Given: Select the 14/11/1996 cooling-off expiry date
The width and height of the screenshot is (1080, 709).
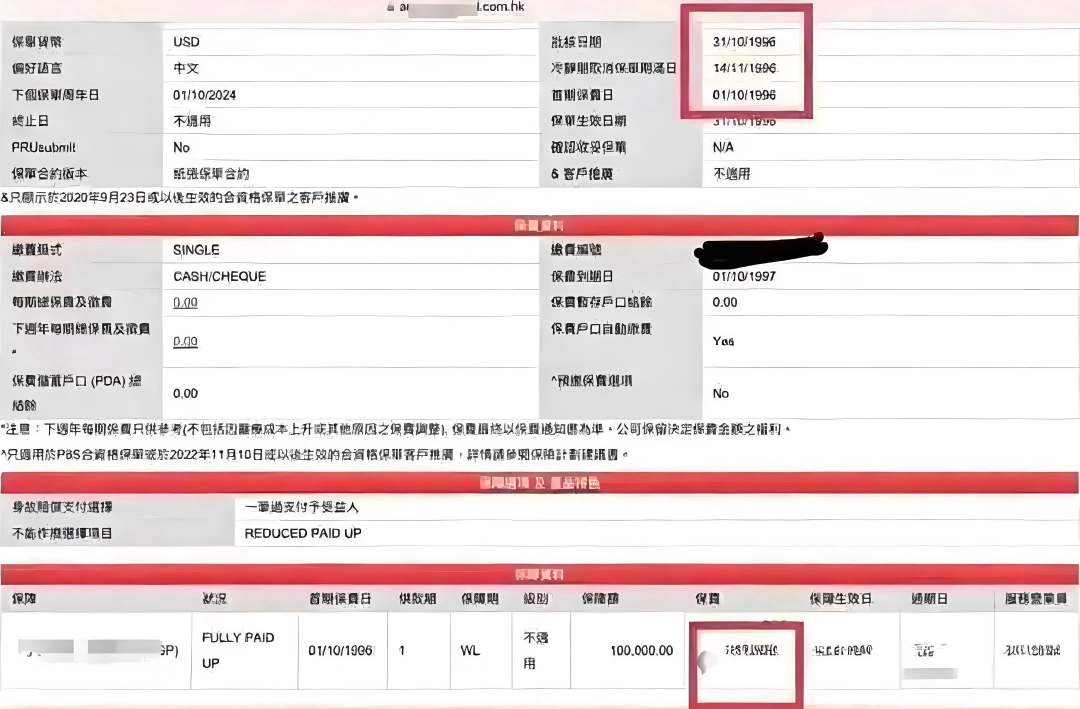Looking at the screenshot, I should (x=744, y=68).
